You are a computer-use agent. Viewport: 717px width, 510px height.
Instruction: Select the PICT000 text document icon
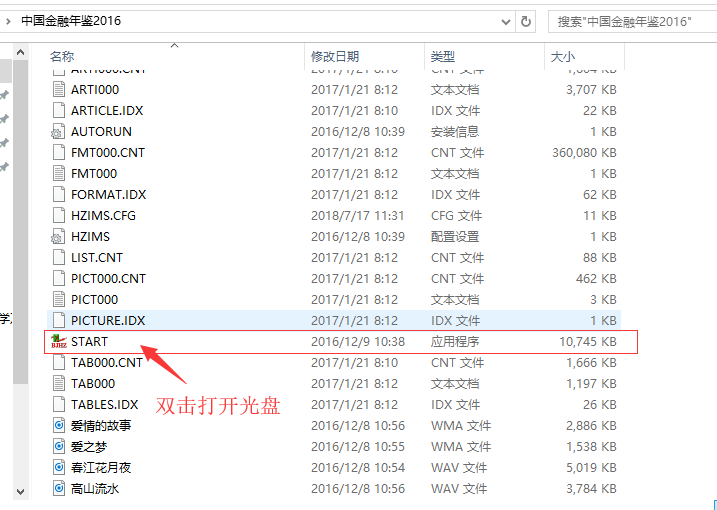point(59,300)
